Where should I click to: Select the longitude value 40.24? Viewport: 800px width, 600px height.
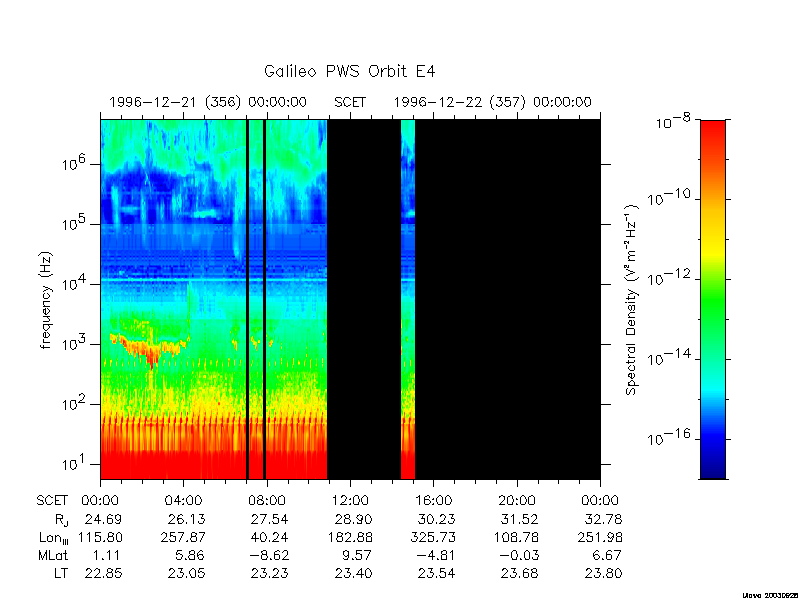(269, 537)
